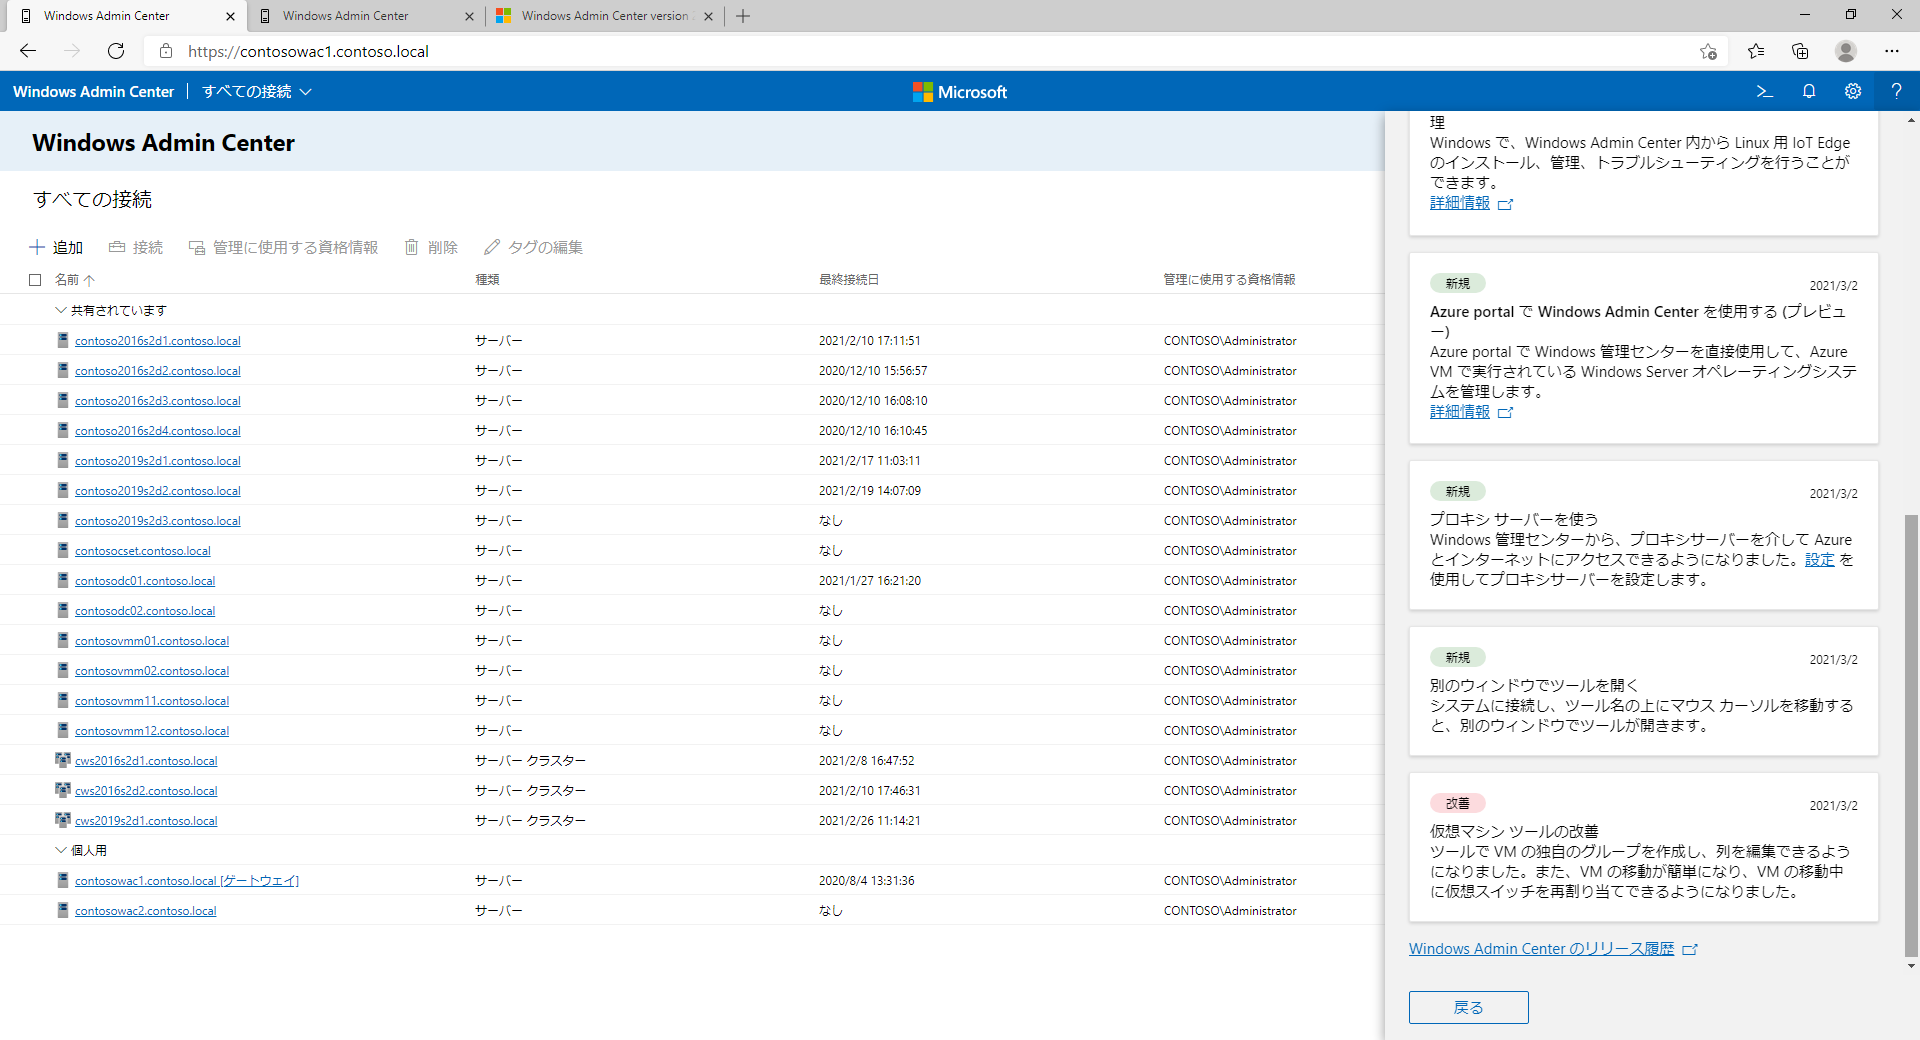Open cws2016s2d2.contoso.local cluster link

click(146, 791)
